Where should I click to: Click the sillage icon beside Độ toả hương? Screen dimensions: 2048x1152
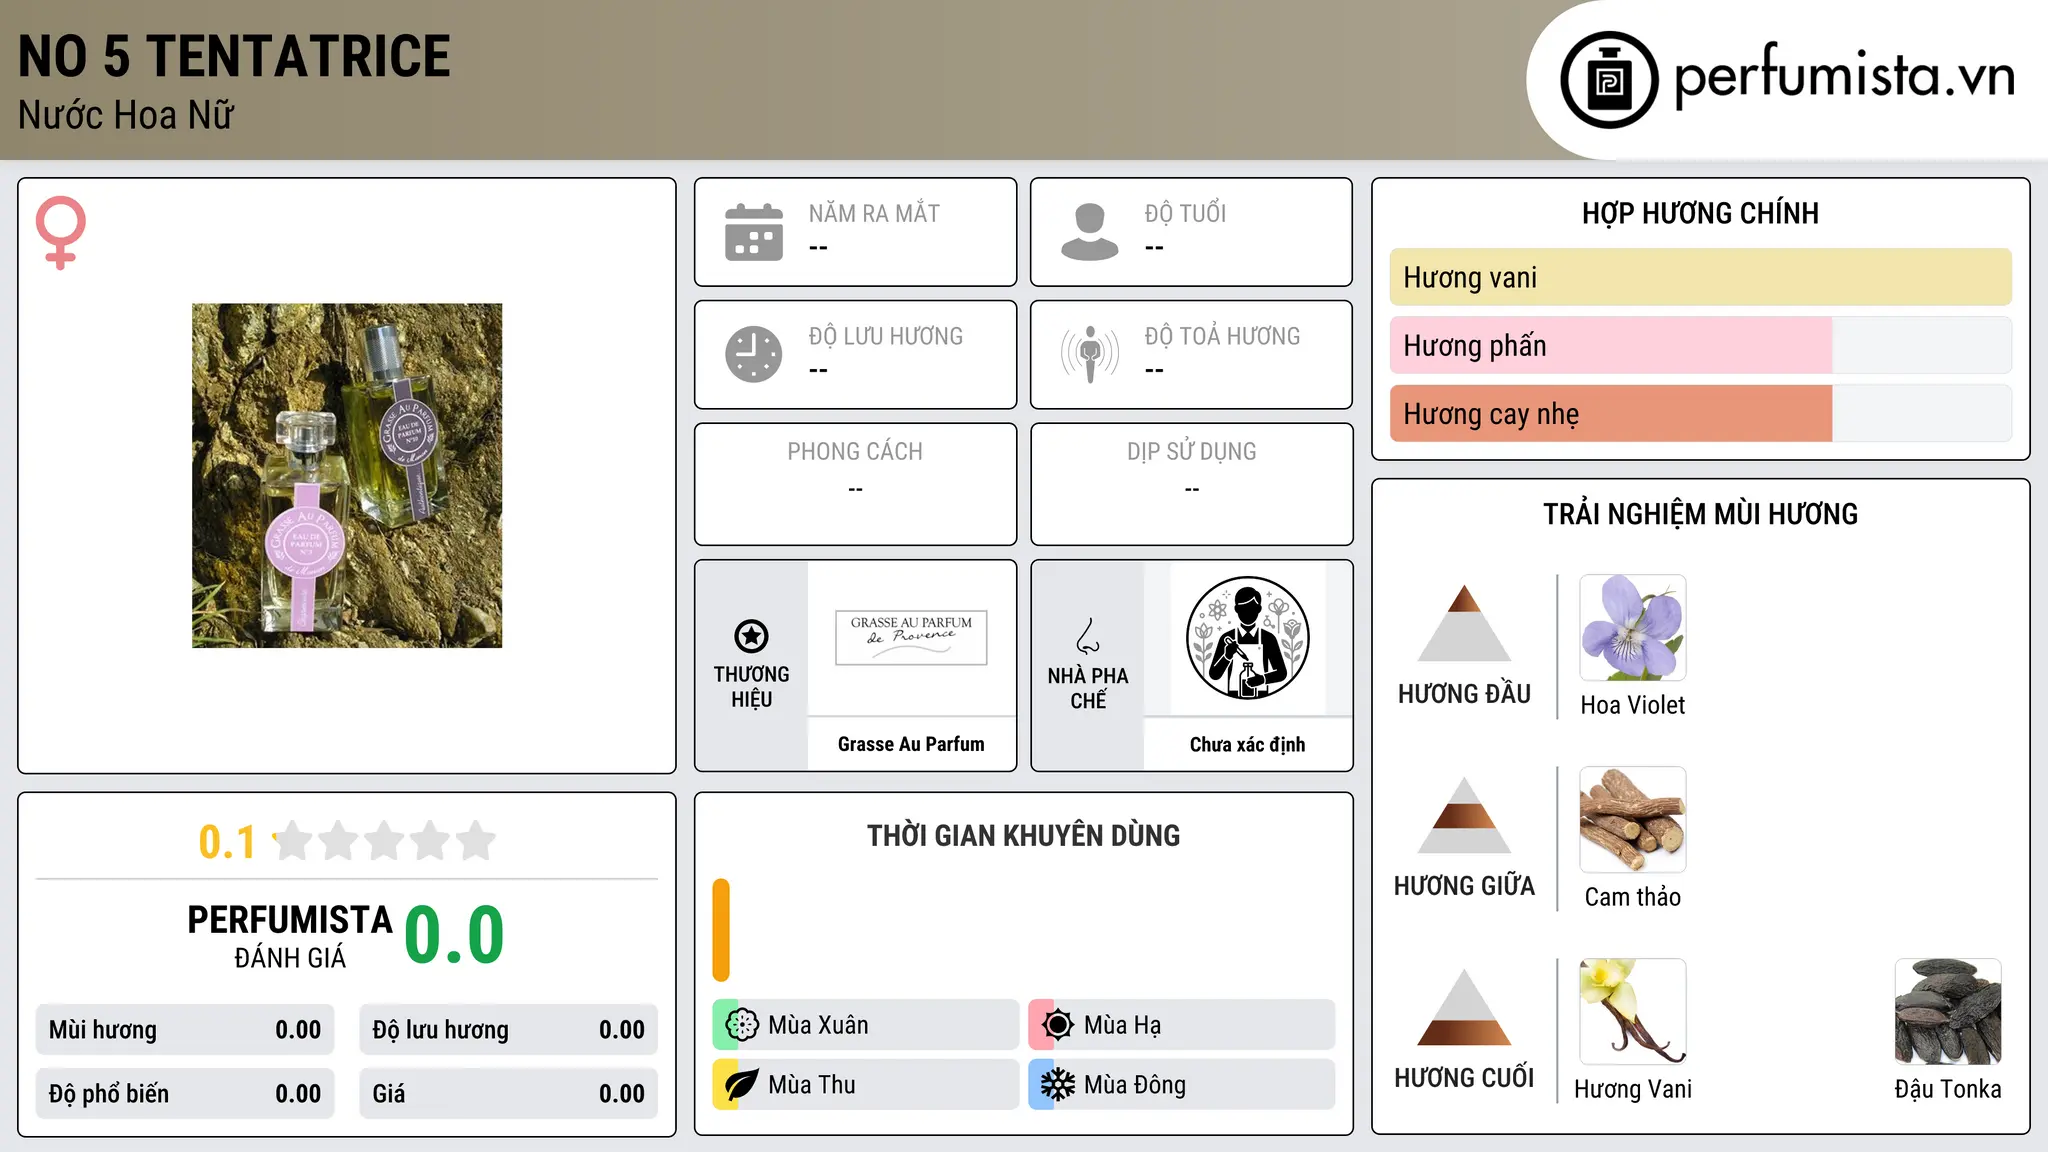[x=1090, y=354]
